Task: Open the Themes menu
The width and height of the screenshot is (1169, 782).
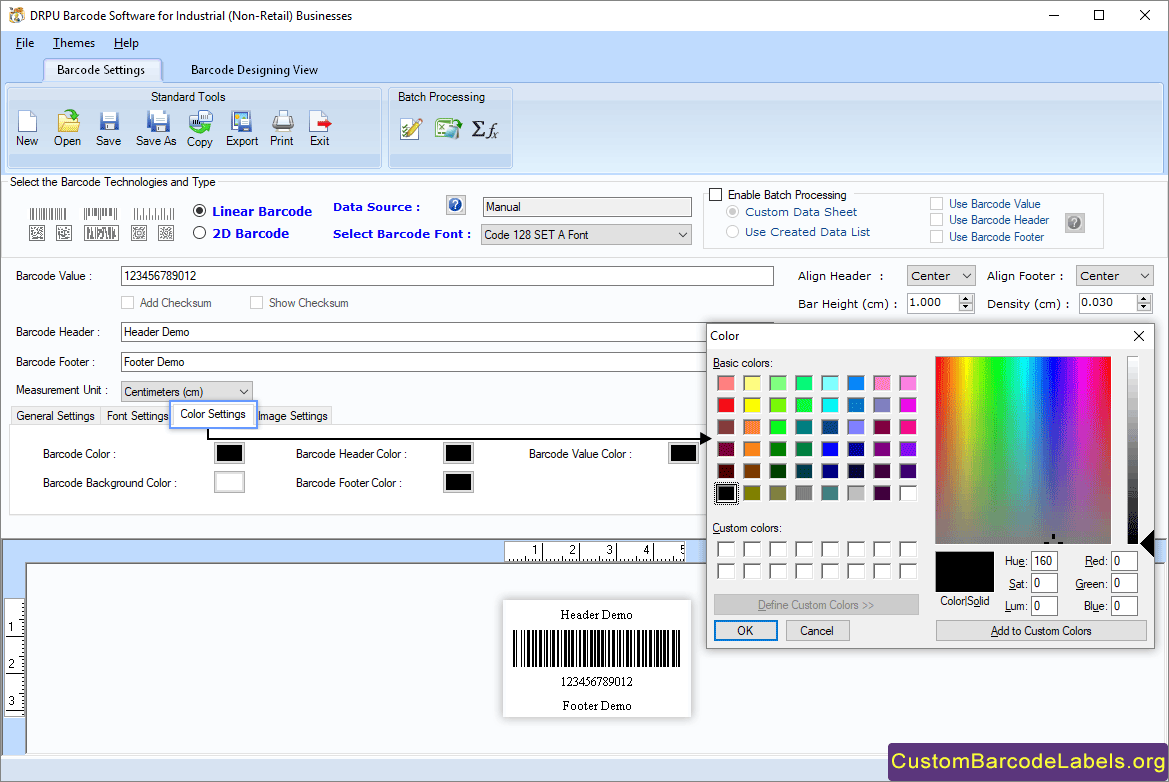Action: pyautogui.click(x=74, y=43)
